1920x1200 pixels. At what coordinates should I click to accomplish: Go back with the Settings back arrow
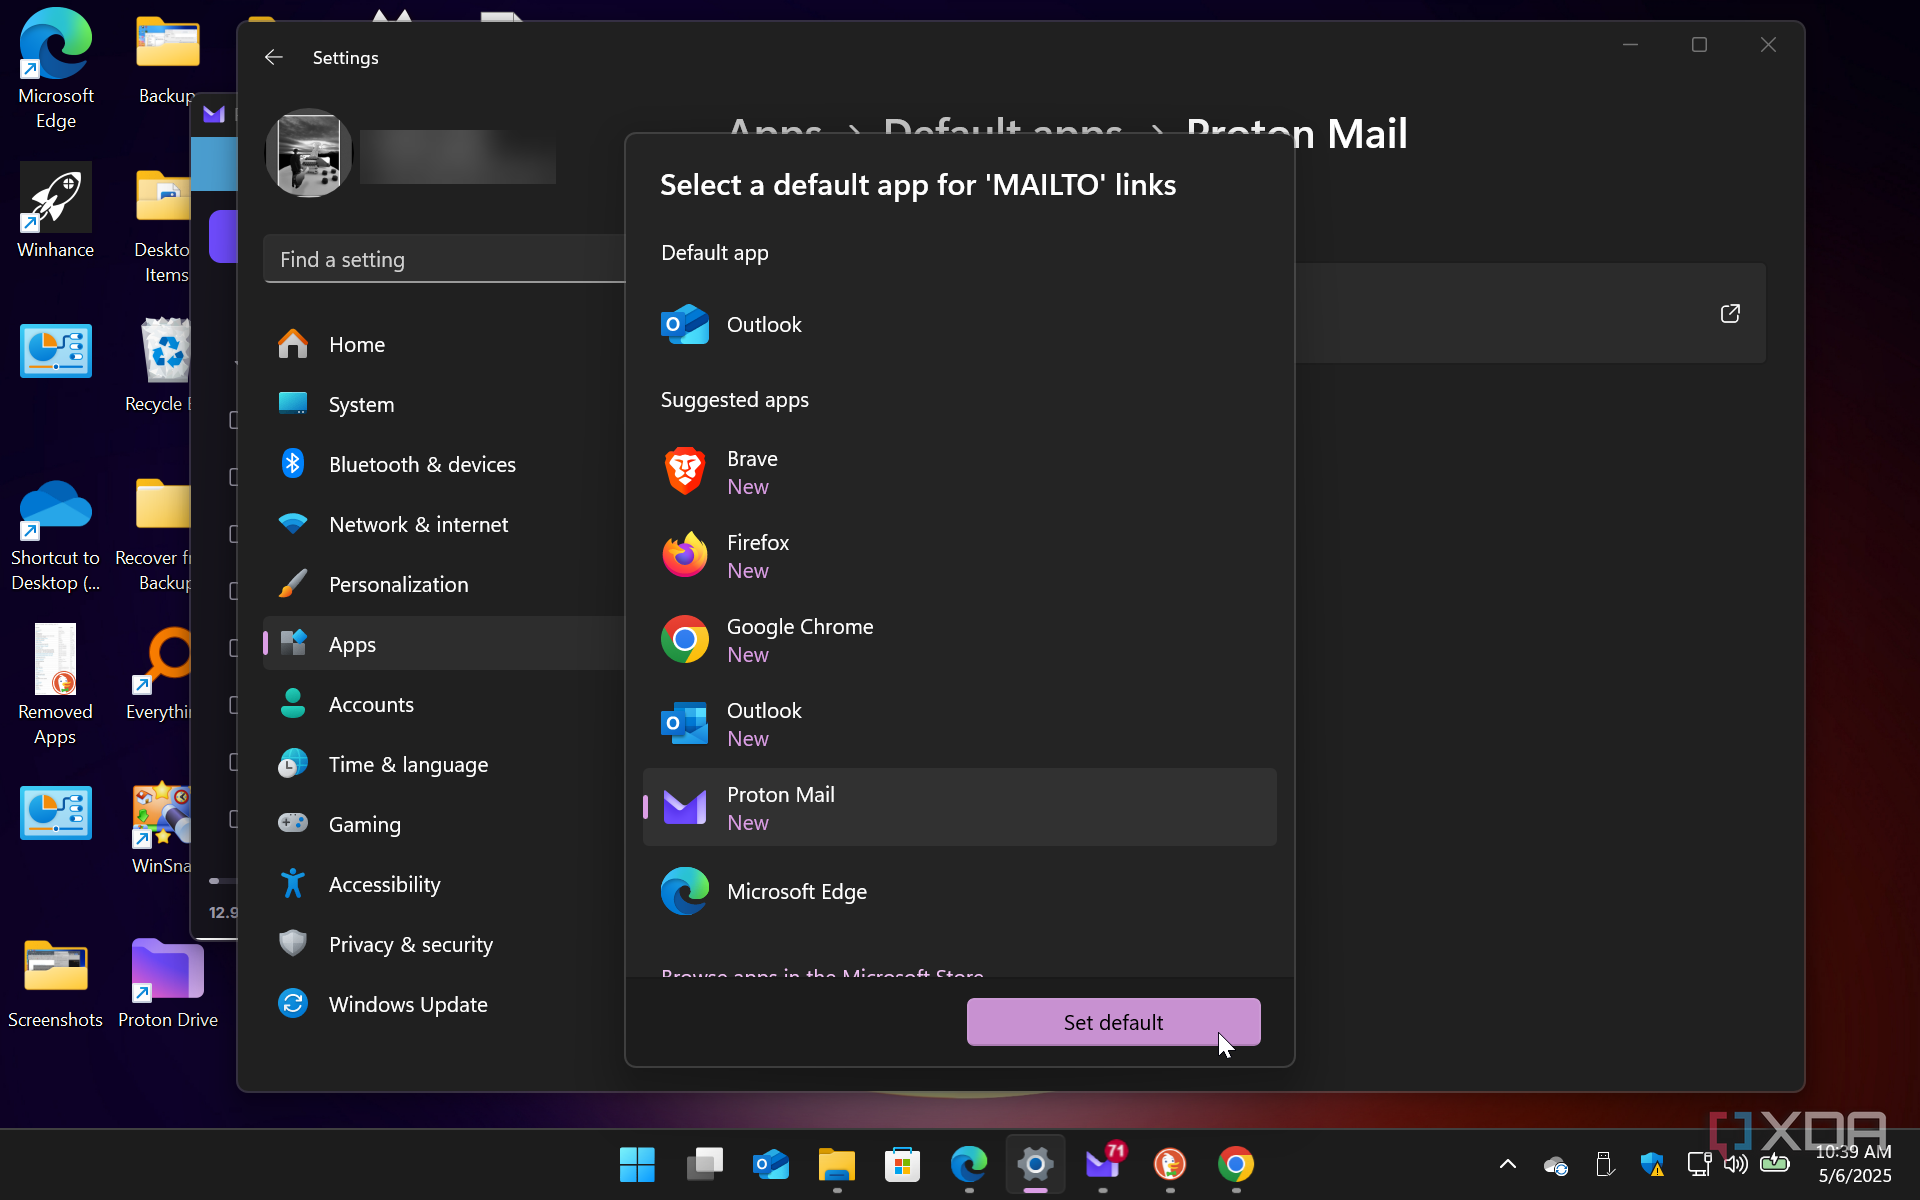click(273, 57)
